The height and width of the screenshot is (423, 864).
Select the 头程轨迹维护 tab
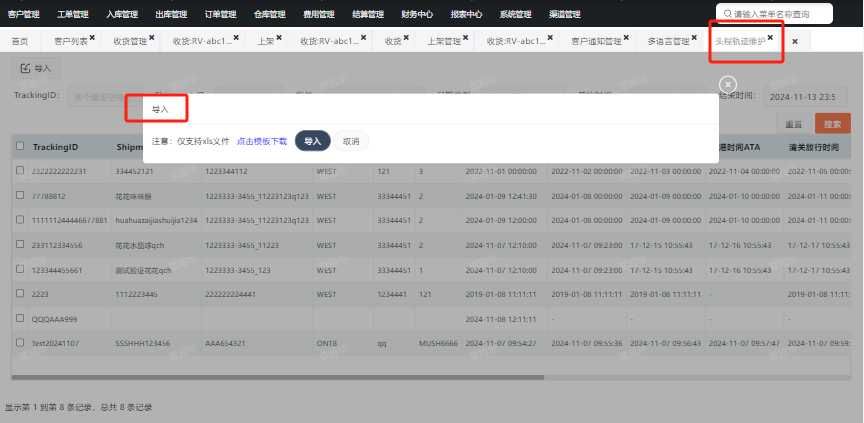pos(740,41)
